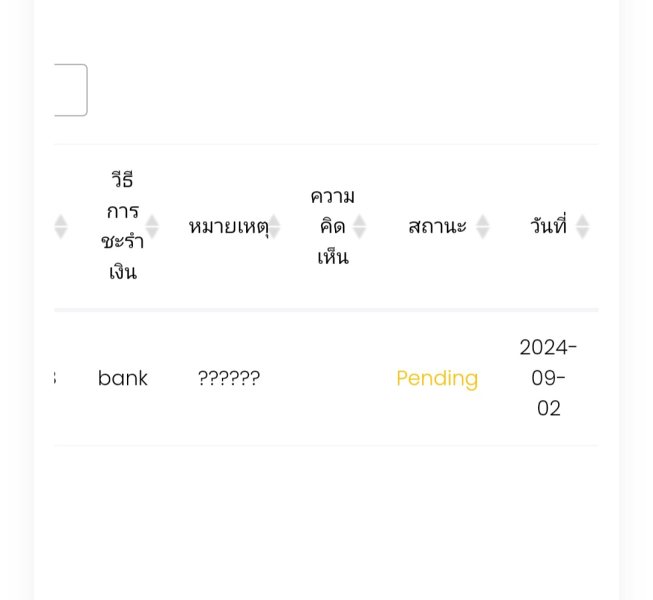Screen dimensions: 653x600
Task: Focus the partially visible input box
Action: pyautogui.click(x=70, y=90)
